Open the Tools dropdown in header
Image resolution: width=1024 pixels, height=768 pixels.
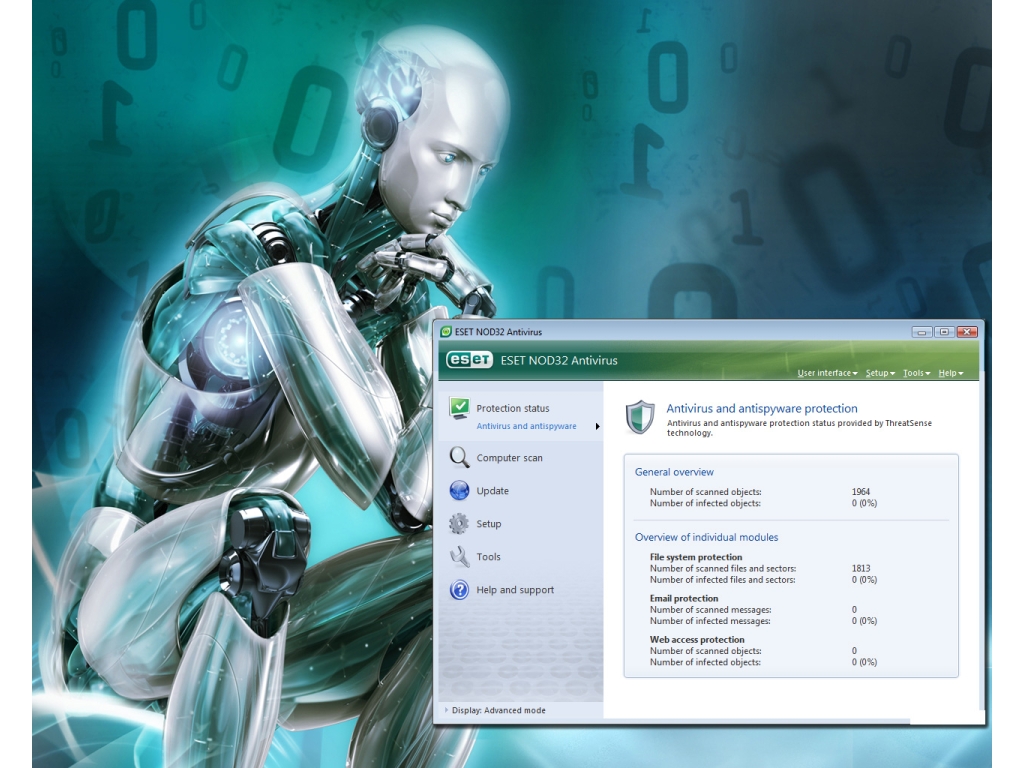click(x=916, y=373)
